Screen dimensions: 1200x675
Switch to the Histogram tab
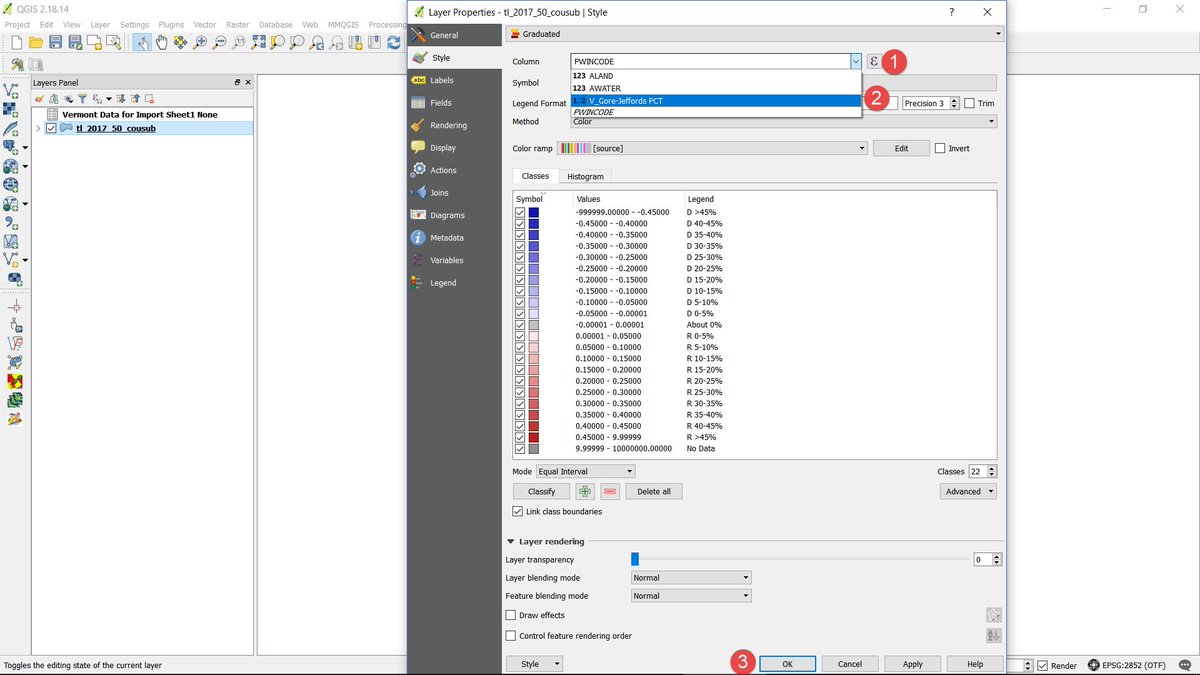585,176
